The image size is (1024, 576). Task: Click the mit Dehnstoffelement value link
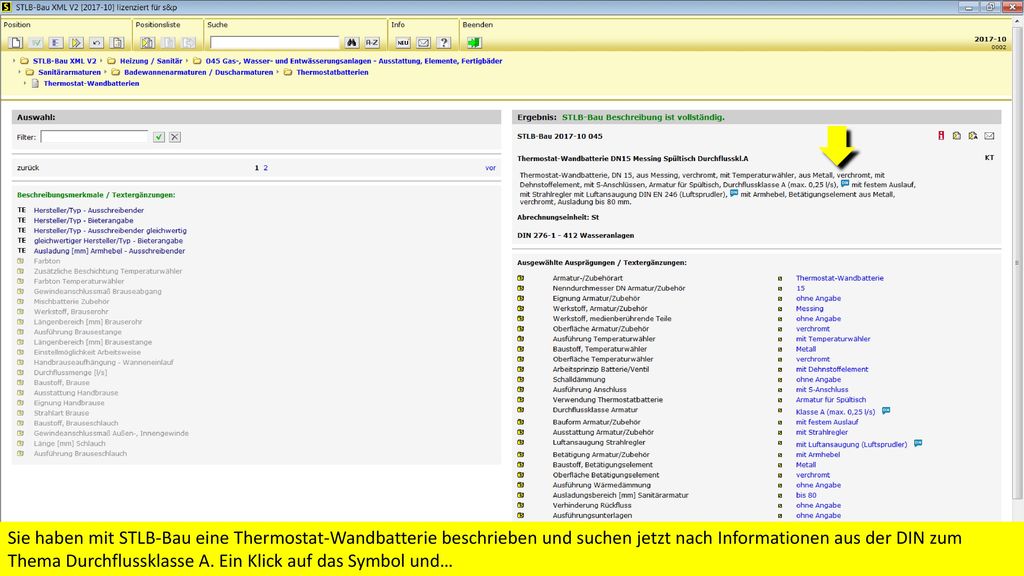[x=832, y=369]
